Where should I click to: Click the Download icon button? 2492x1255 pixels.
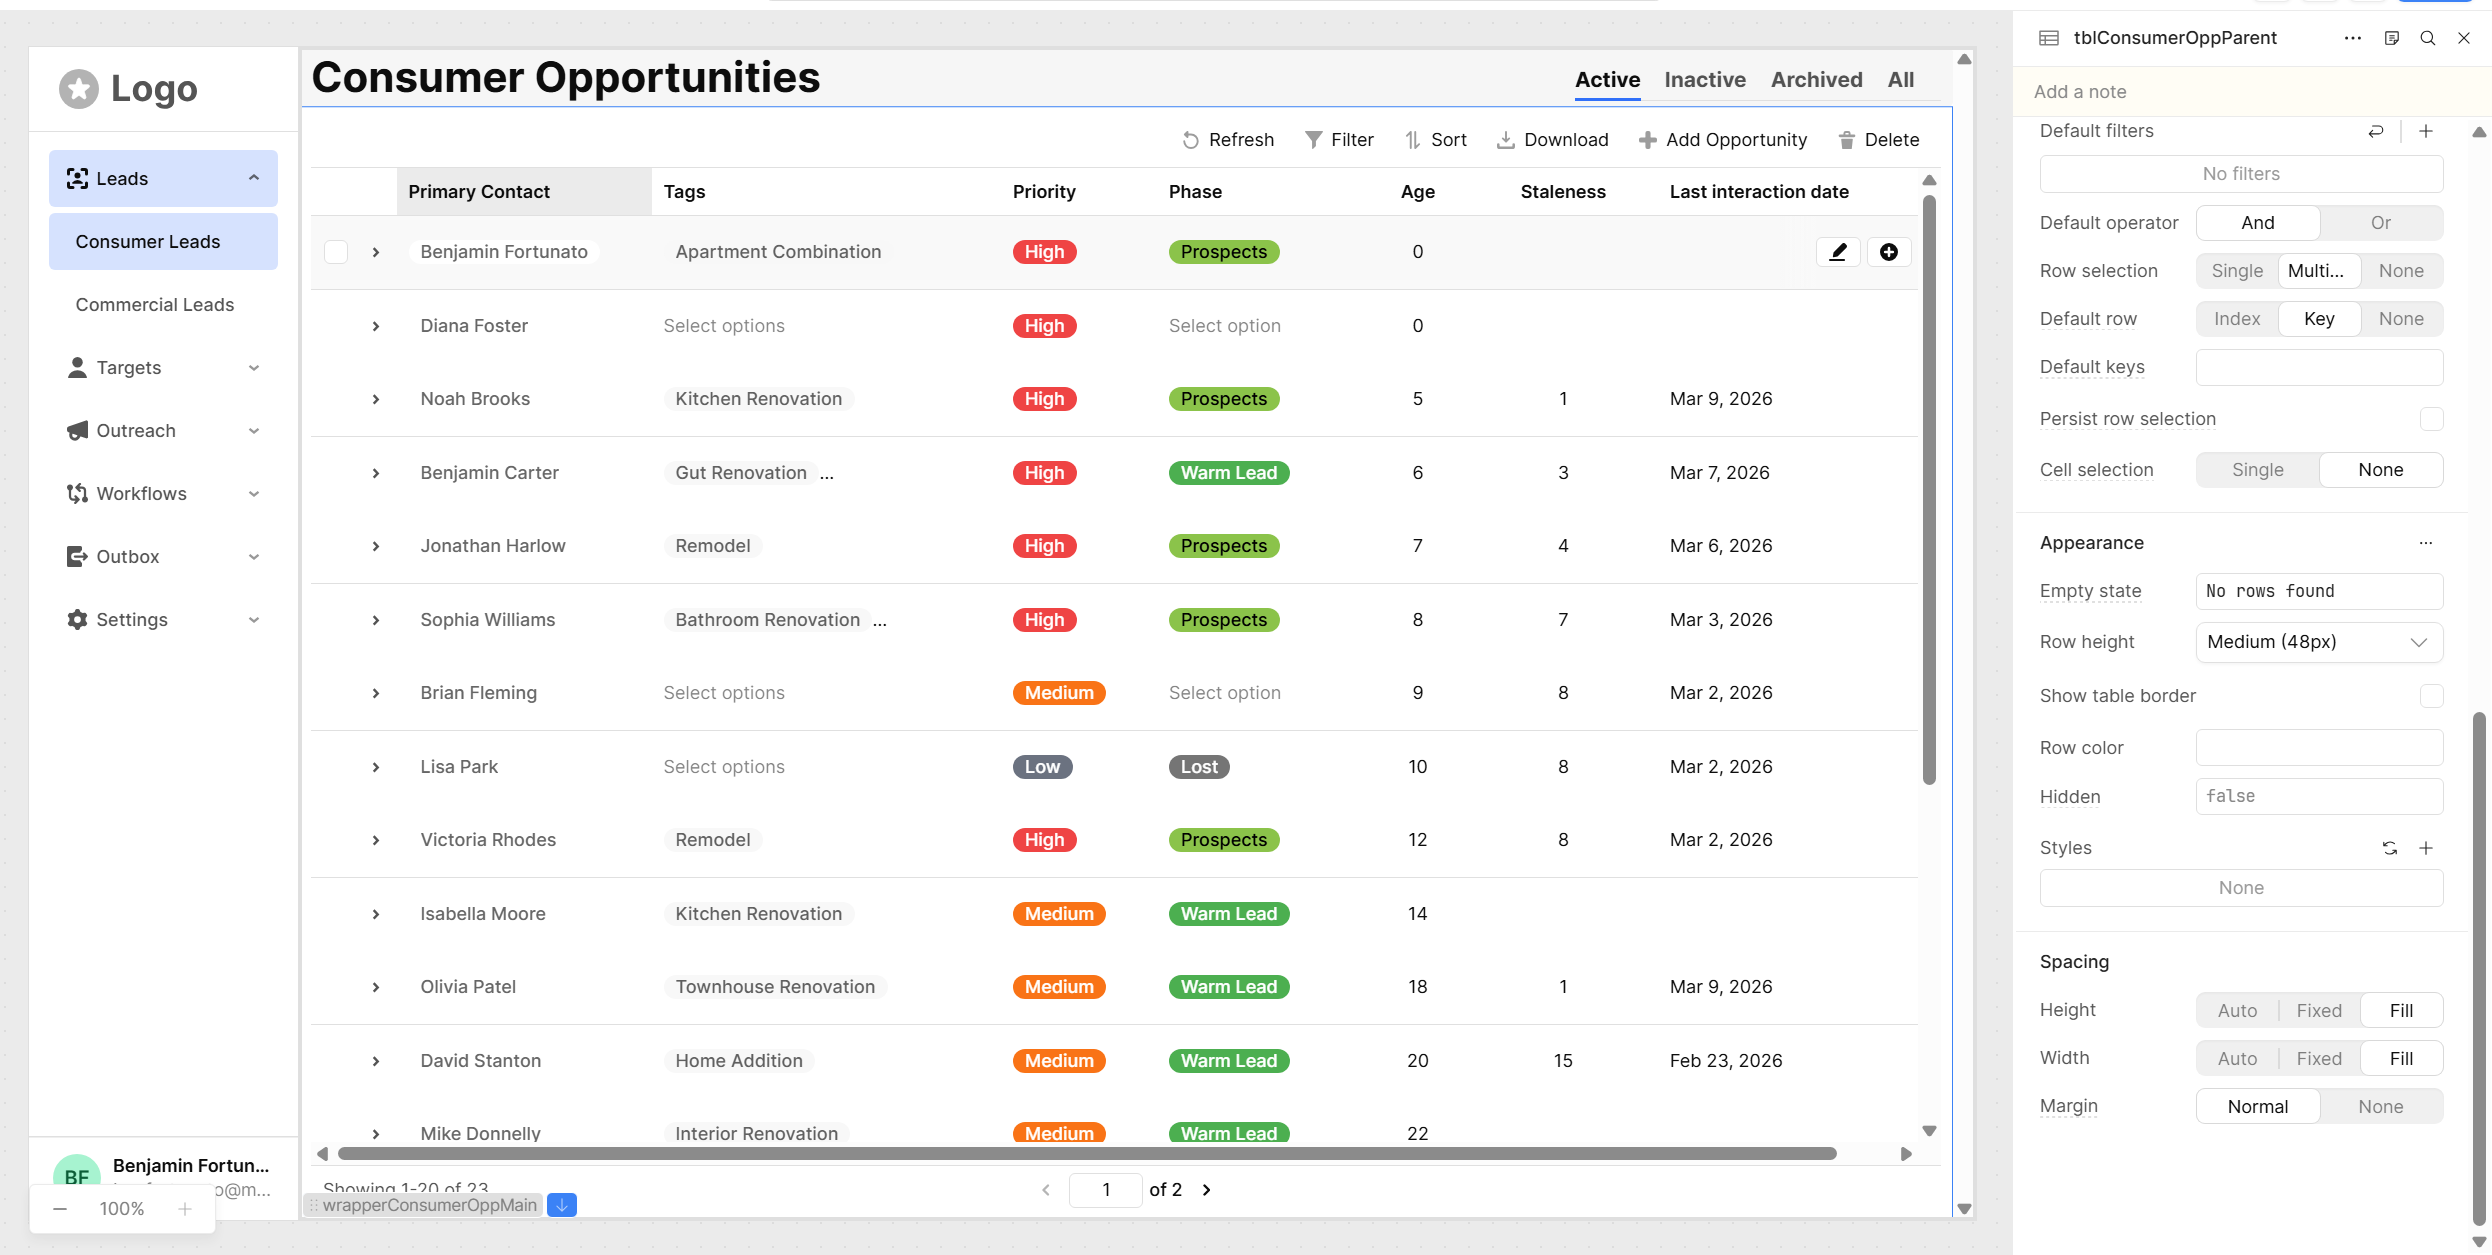coord(1505,140)
